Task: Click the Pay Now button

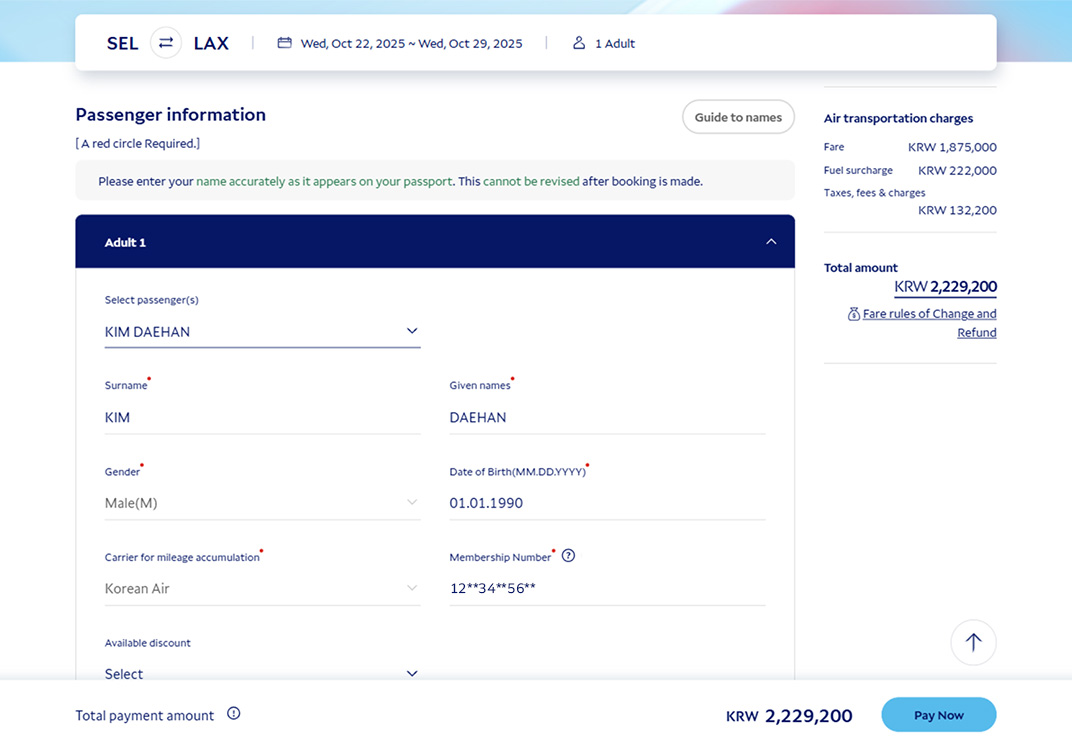Action: 939,715
